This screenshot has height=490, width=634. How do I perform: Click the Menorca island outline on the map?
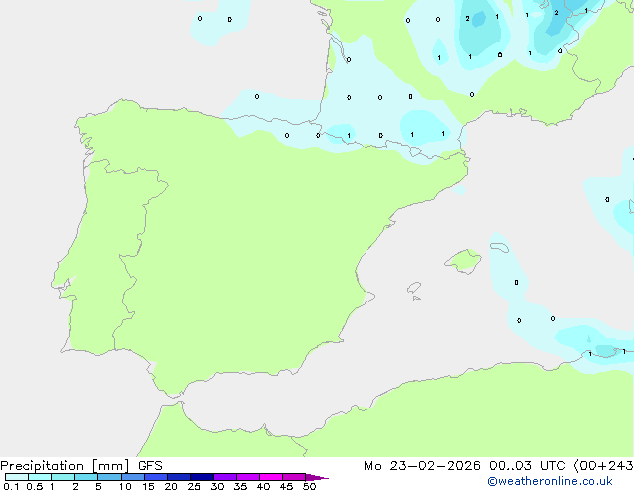499,247
